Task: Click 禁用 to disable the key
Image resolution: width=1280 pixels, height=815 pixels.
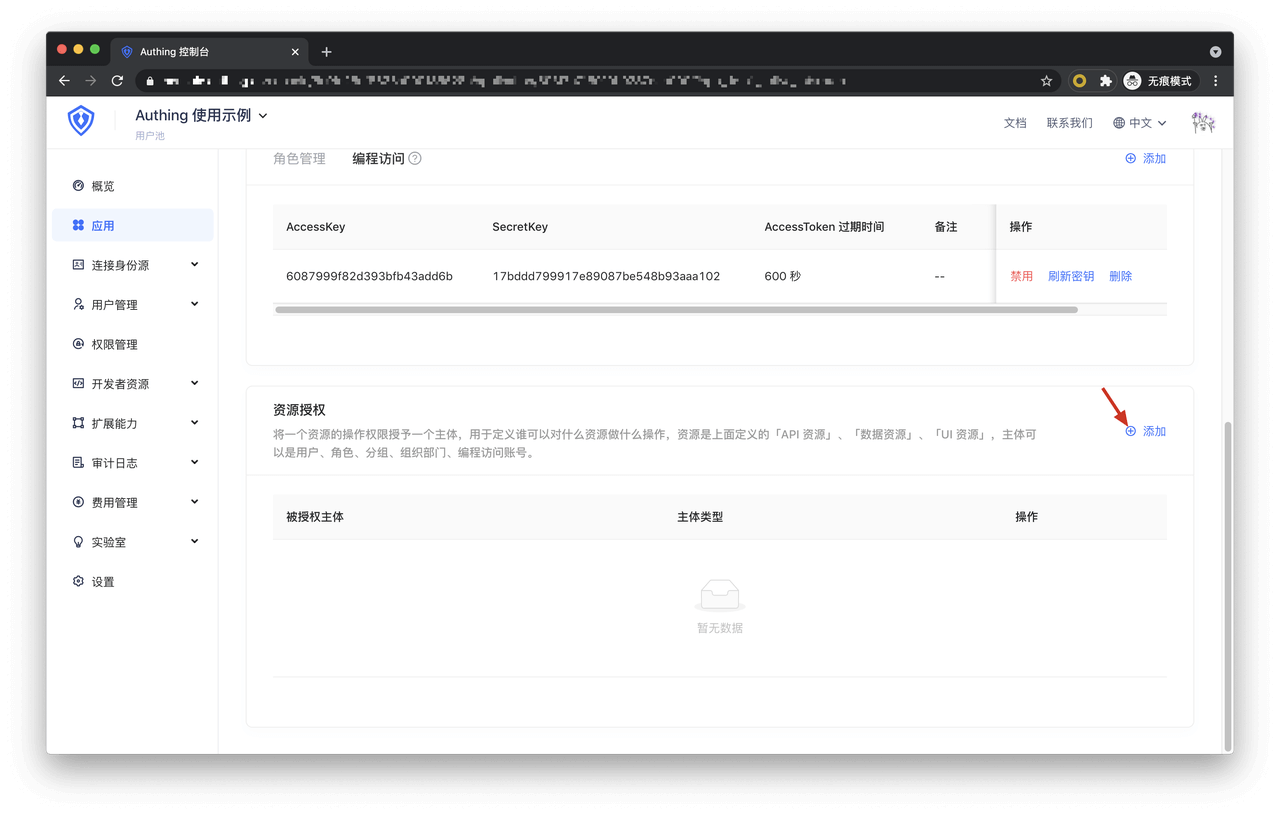Action: click(x=1021, y=276)
